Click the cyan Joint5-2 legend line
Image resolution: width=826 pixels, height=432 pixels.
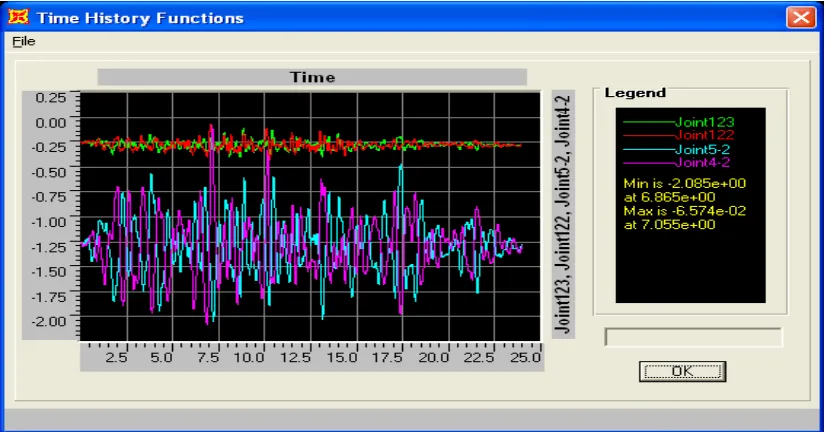649,150
